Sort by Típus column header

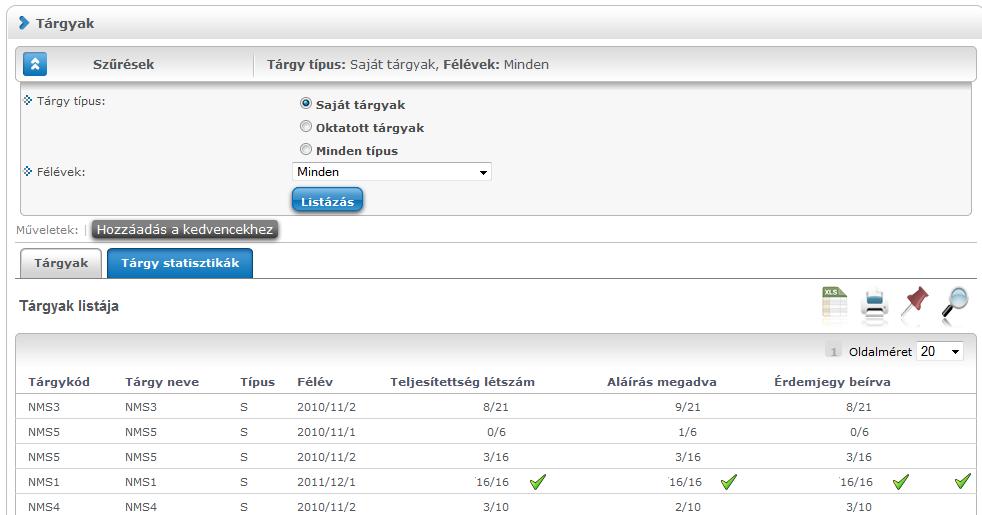[257, 382]
